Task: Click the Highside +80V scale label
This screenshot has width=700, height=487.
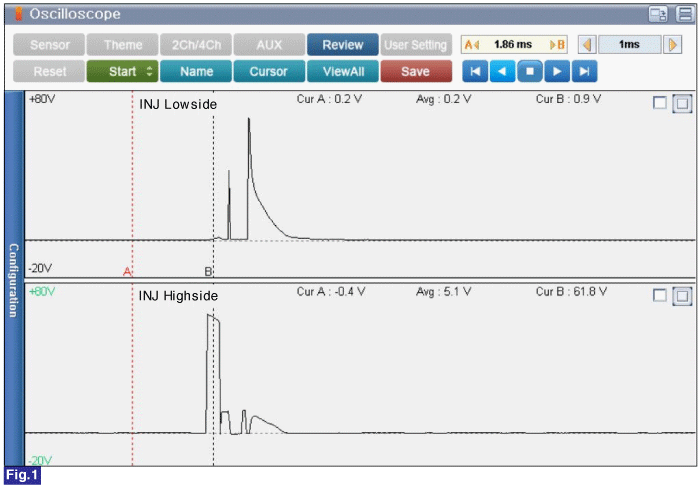Action: click(42, 291)
